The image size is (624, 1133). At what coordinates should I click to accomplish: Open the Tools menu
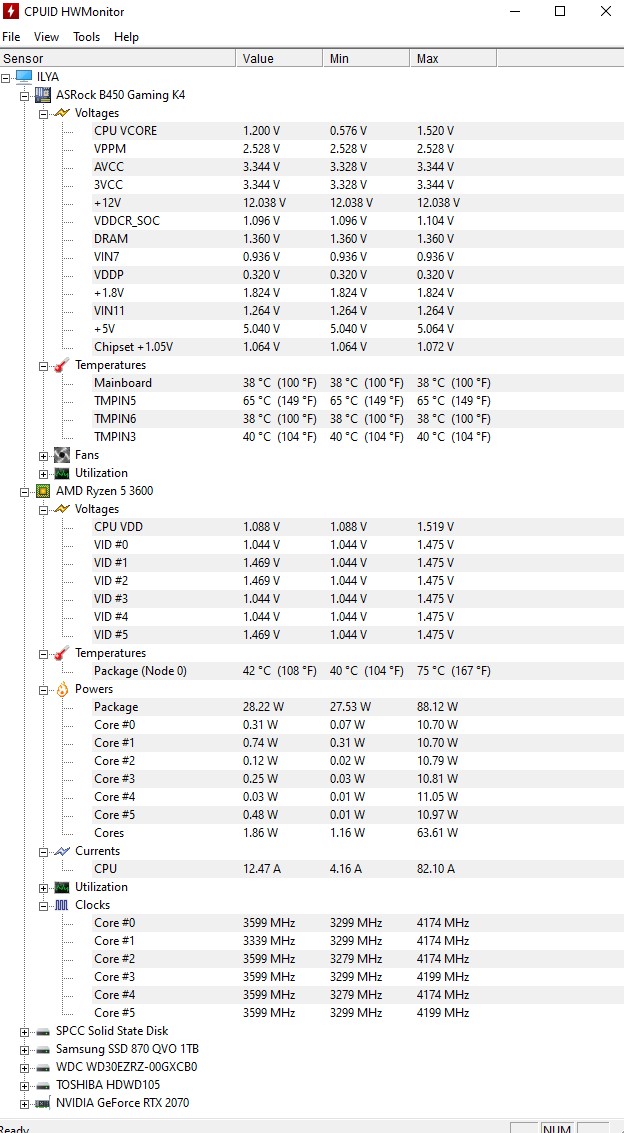[86, 37]
